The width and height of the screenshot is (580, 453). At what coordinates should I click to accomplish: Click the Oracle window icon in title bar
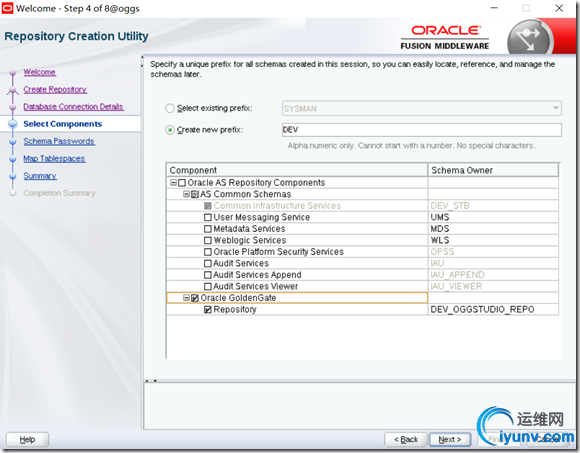[x=7, y=8]
